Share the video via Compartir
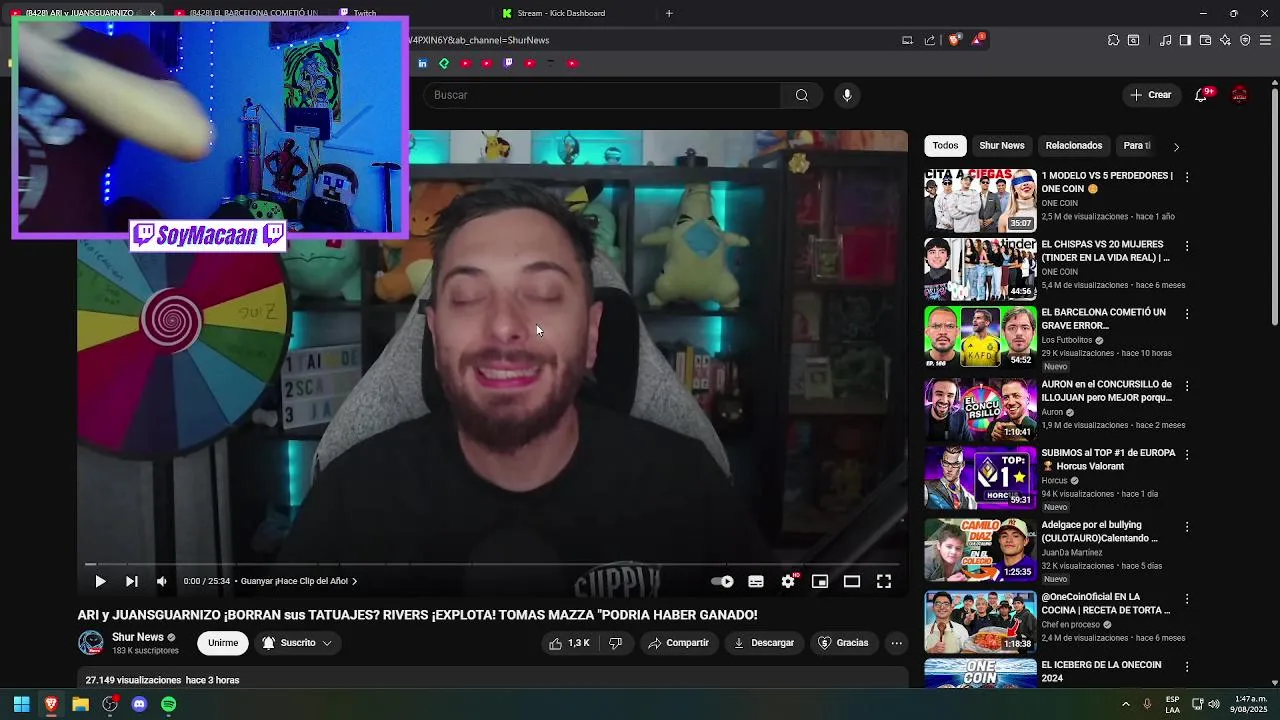The width and height of the screenshot is (1280, 720). click(x=678, y=643)
